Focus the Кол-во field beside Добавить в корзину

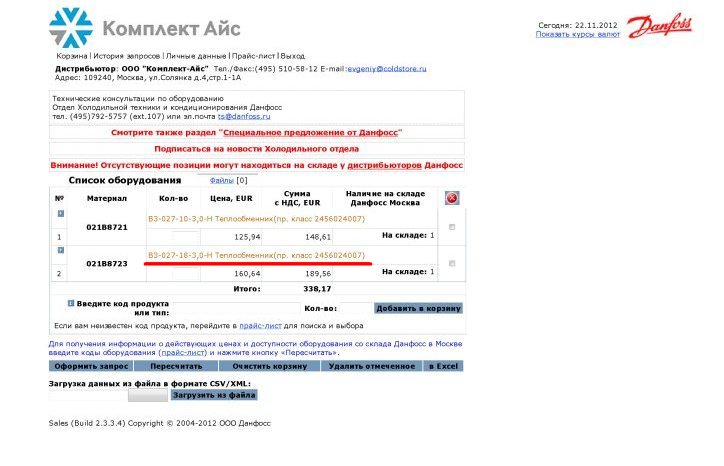pos(356,308)
